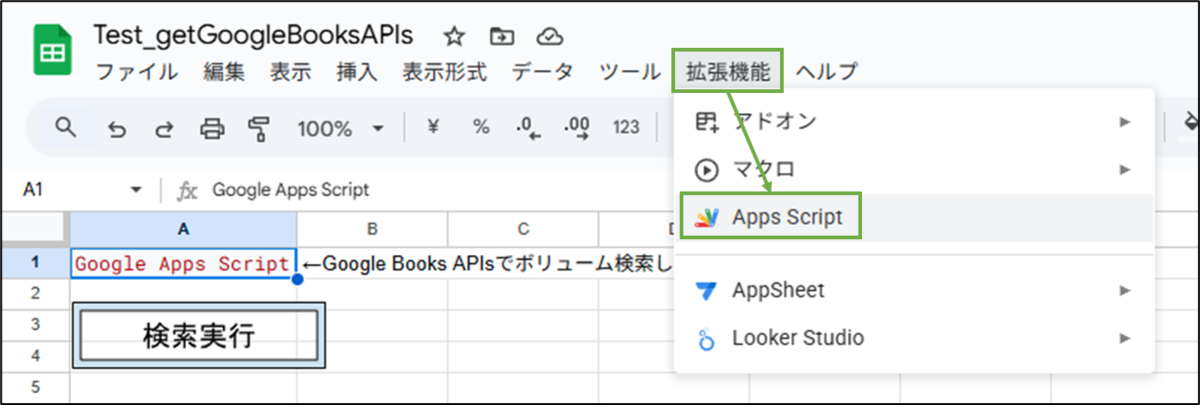Image resolution: width=1200 pixels, height=405 pixels.
Task: Select cell A1 containing Google Apps Script
Action: click(184, 263)
